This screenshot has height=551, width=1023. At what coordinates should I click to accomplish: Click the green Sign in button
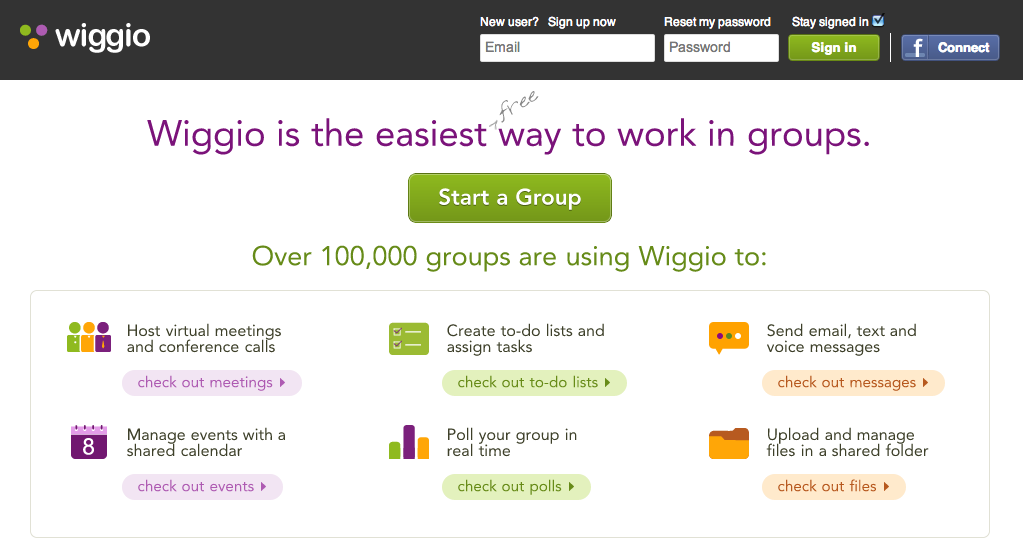click(834, 48)
